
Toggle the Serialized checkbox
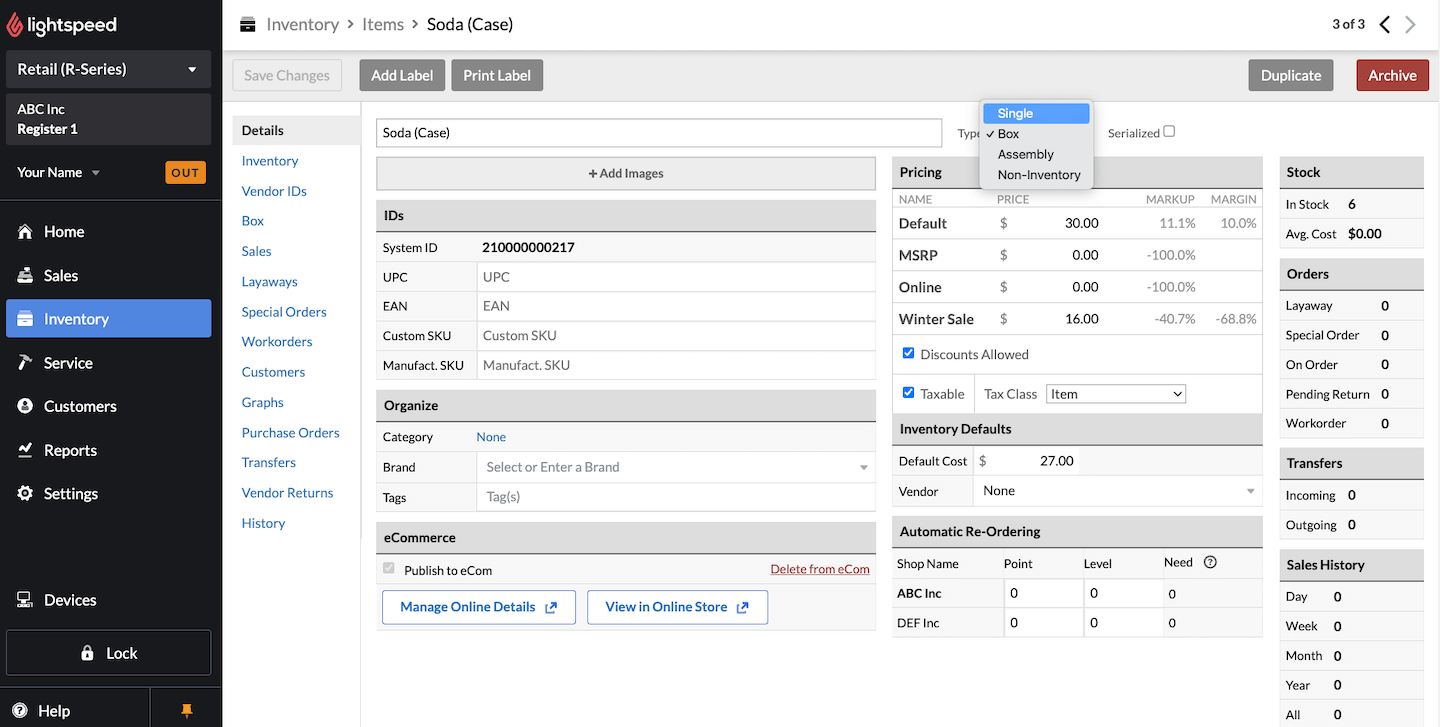1169,131
